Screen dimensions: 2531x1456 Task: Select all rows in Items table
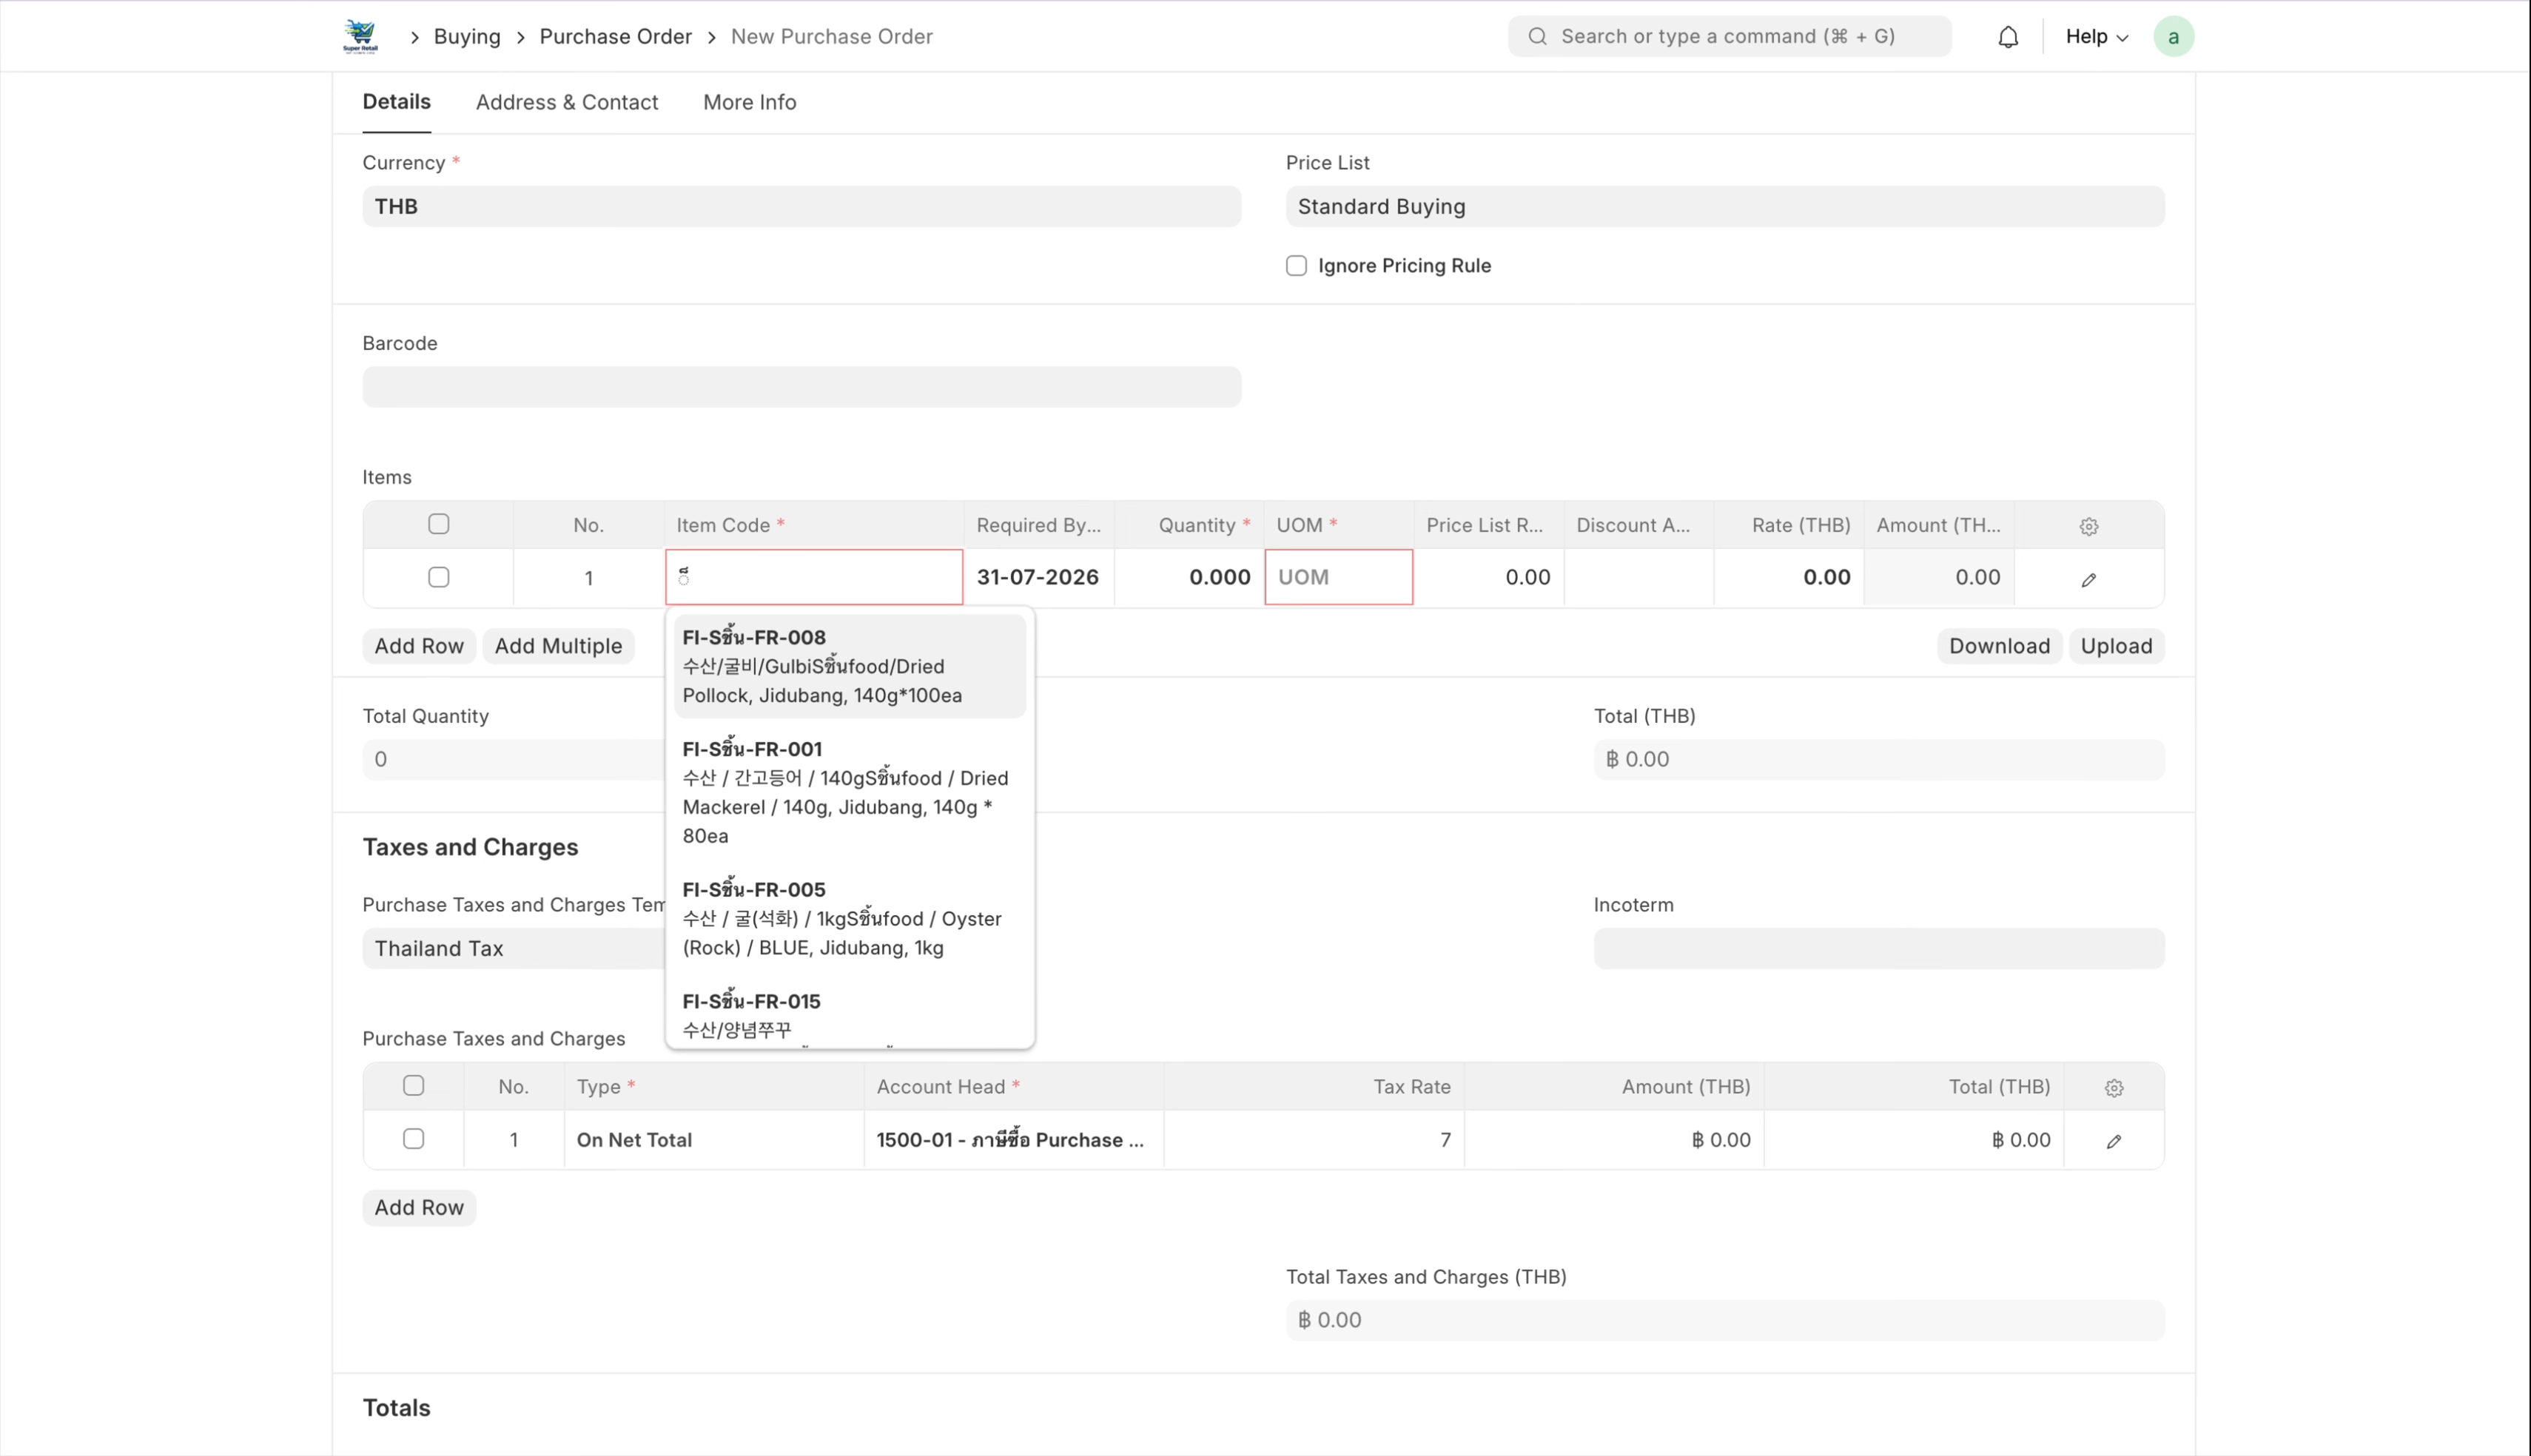tap(438, 524)
